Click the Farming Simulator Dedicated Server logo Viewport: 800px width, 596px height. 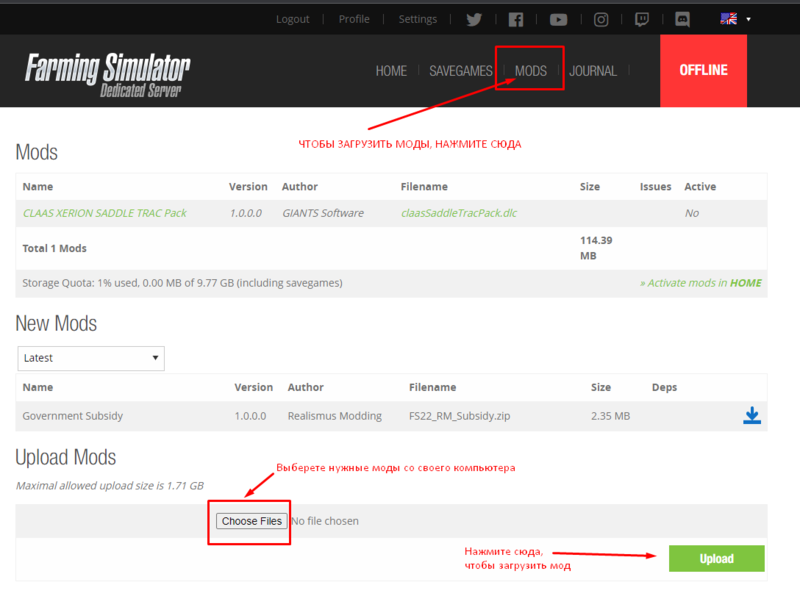108,74
